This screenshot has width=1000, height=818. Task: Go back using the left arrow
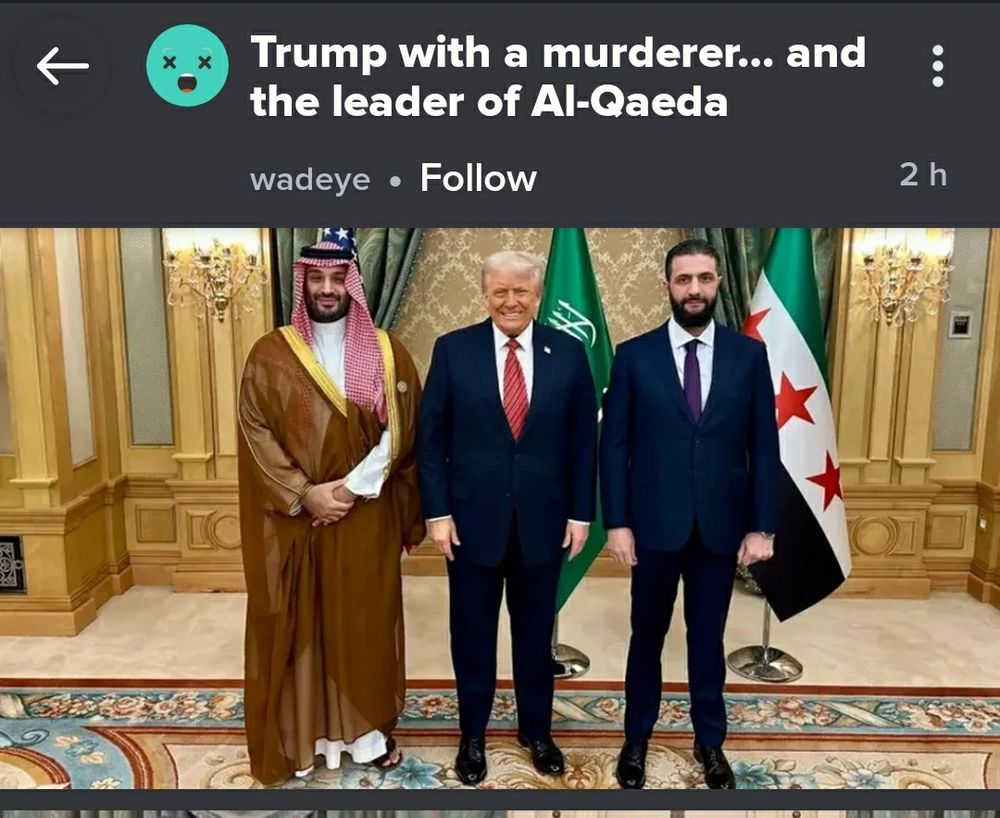click(x=62, y=66)
